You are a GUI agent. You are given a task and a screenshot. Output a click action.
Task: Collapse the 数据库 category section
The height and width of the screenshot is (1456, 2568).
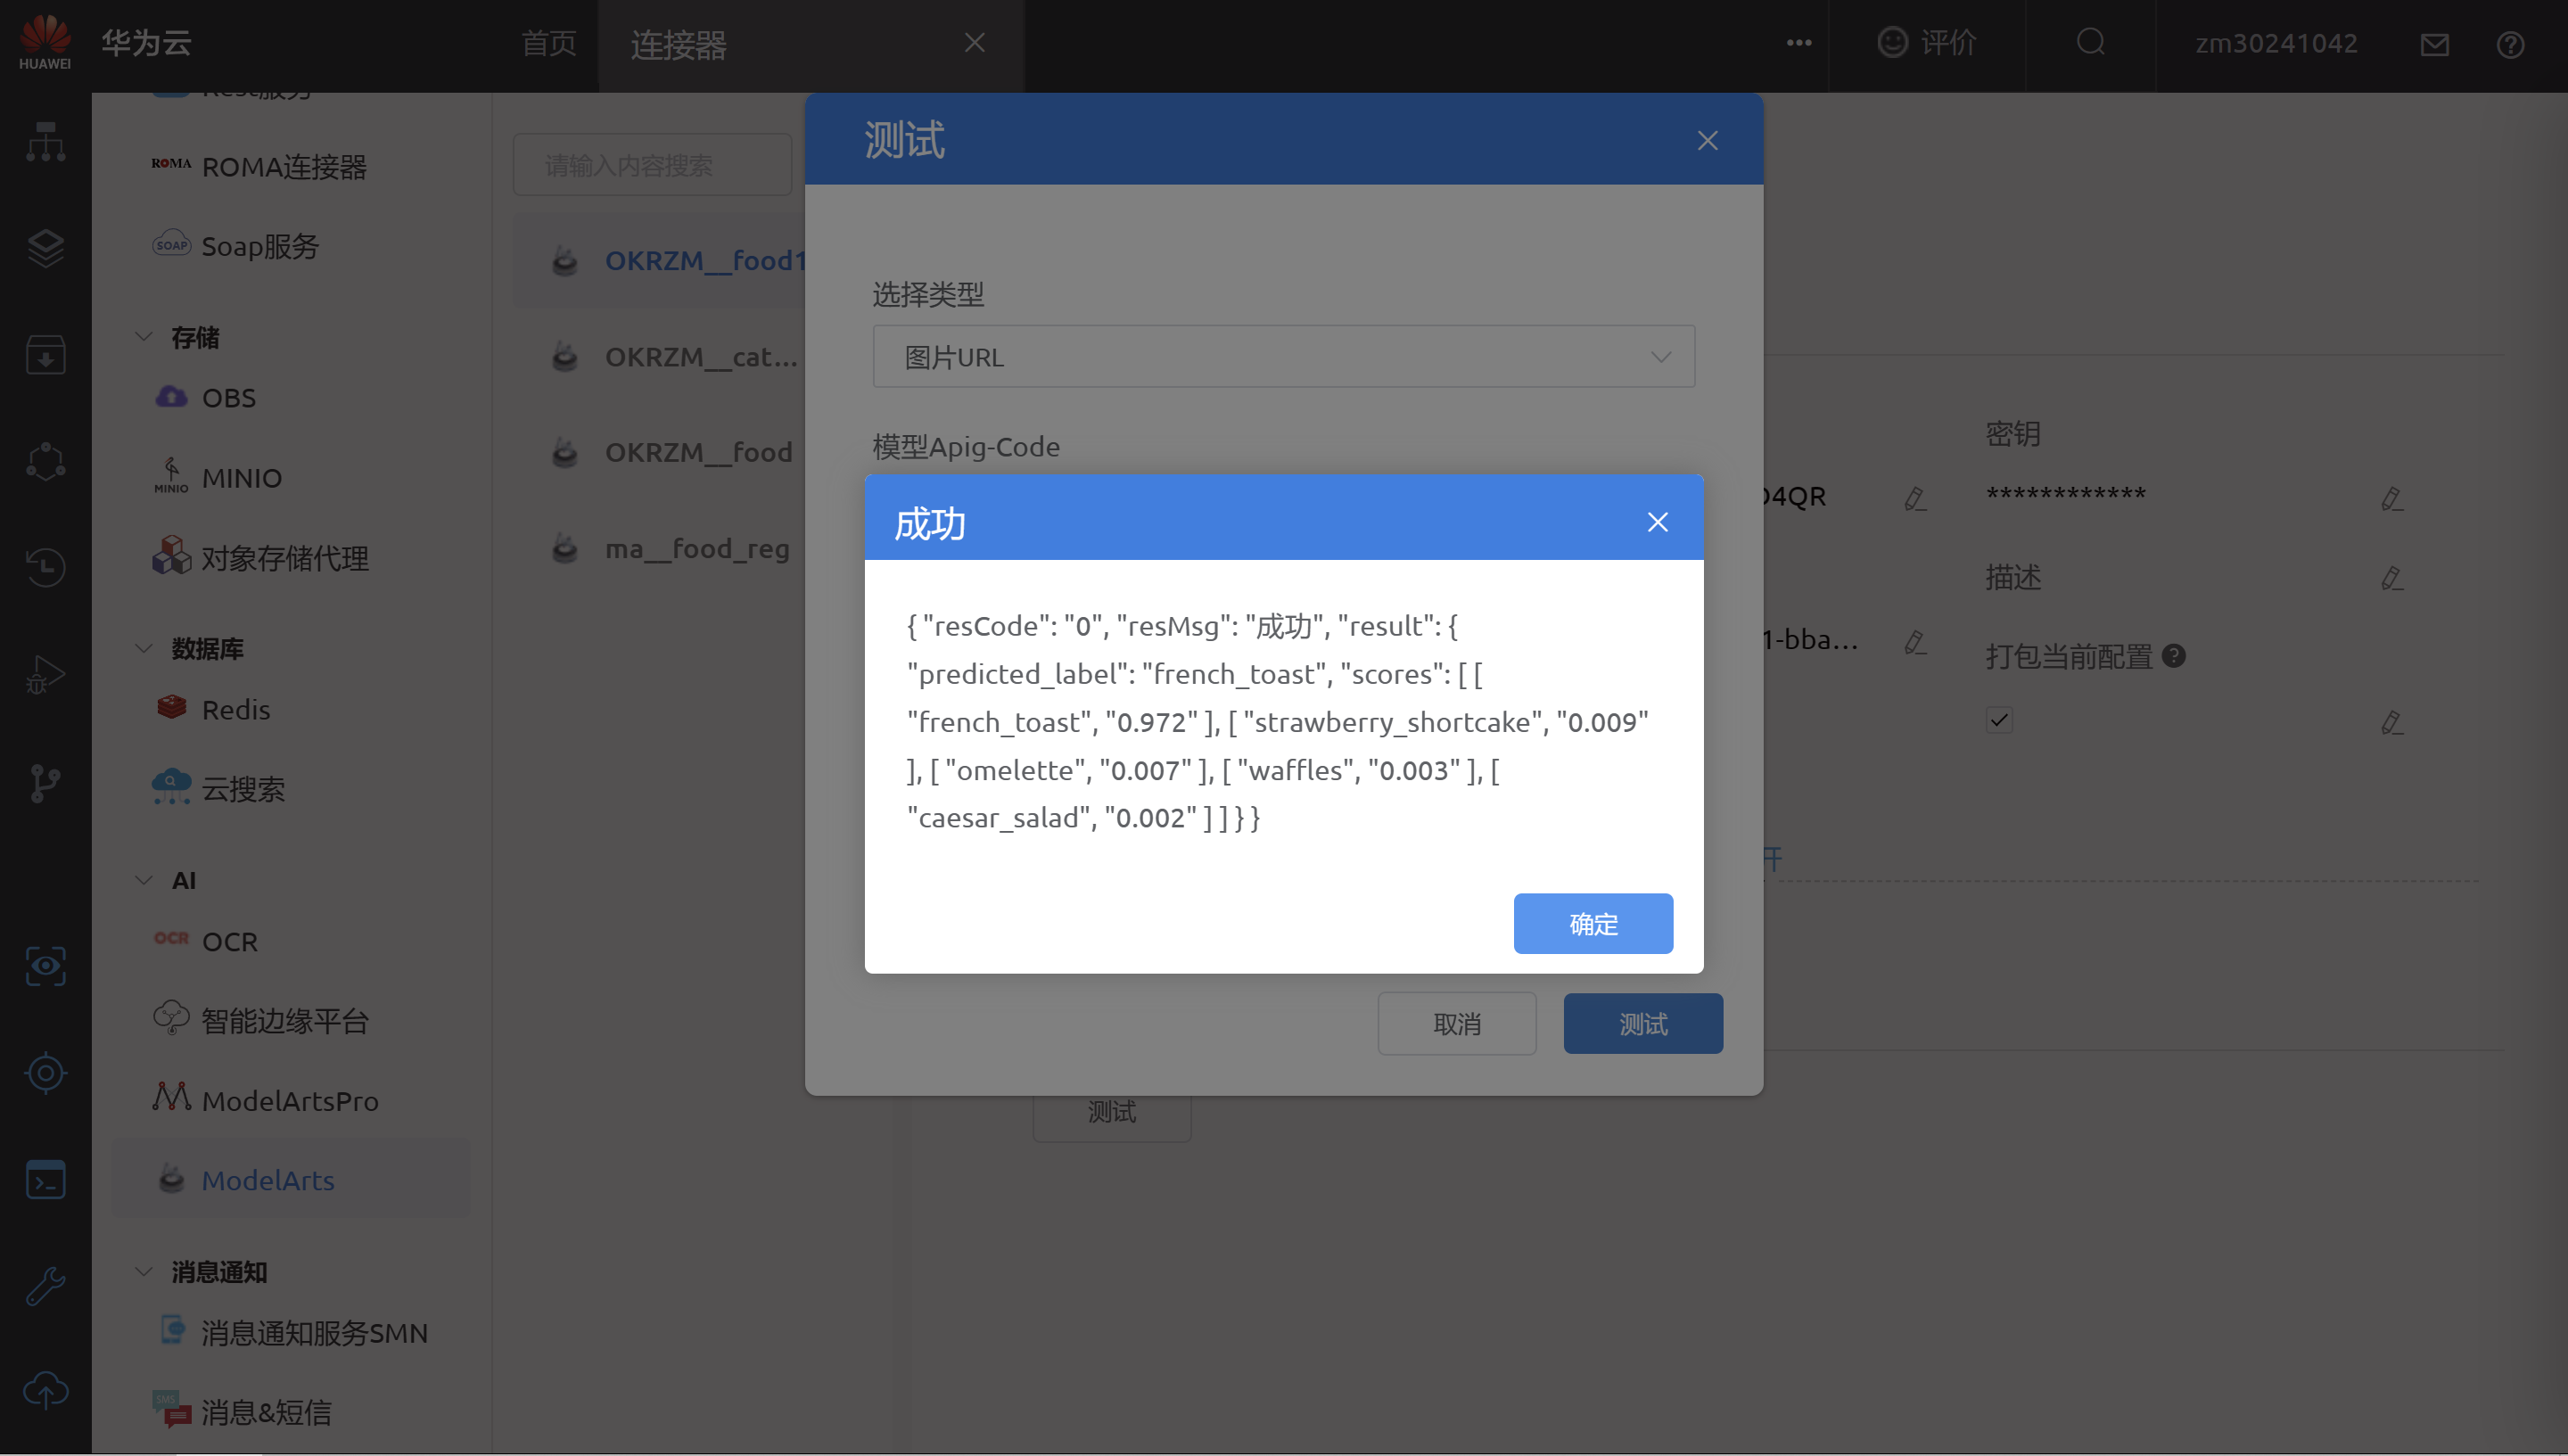pyautogui.click(x=144, y=648)
